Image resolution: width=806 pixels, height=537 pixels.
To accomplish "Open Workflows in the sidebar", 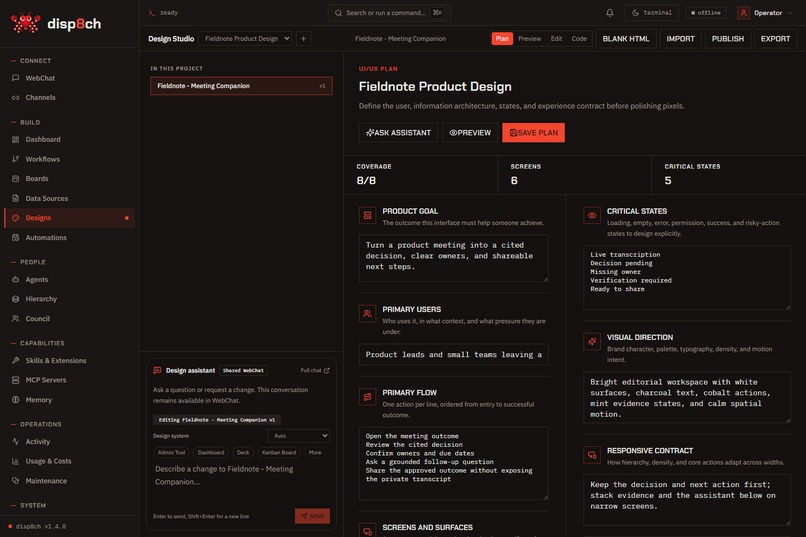I will coord(43,159).
